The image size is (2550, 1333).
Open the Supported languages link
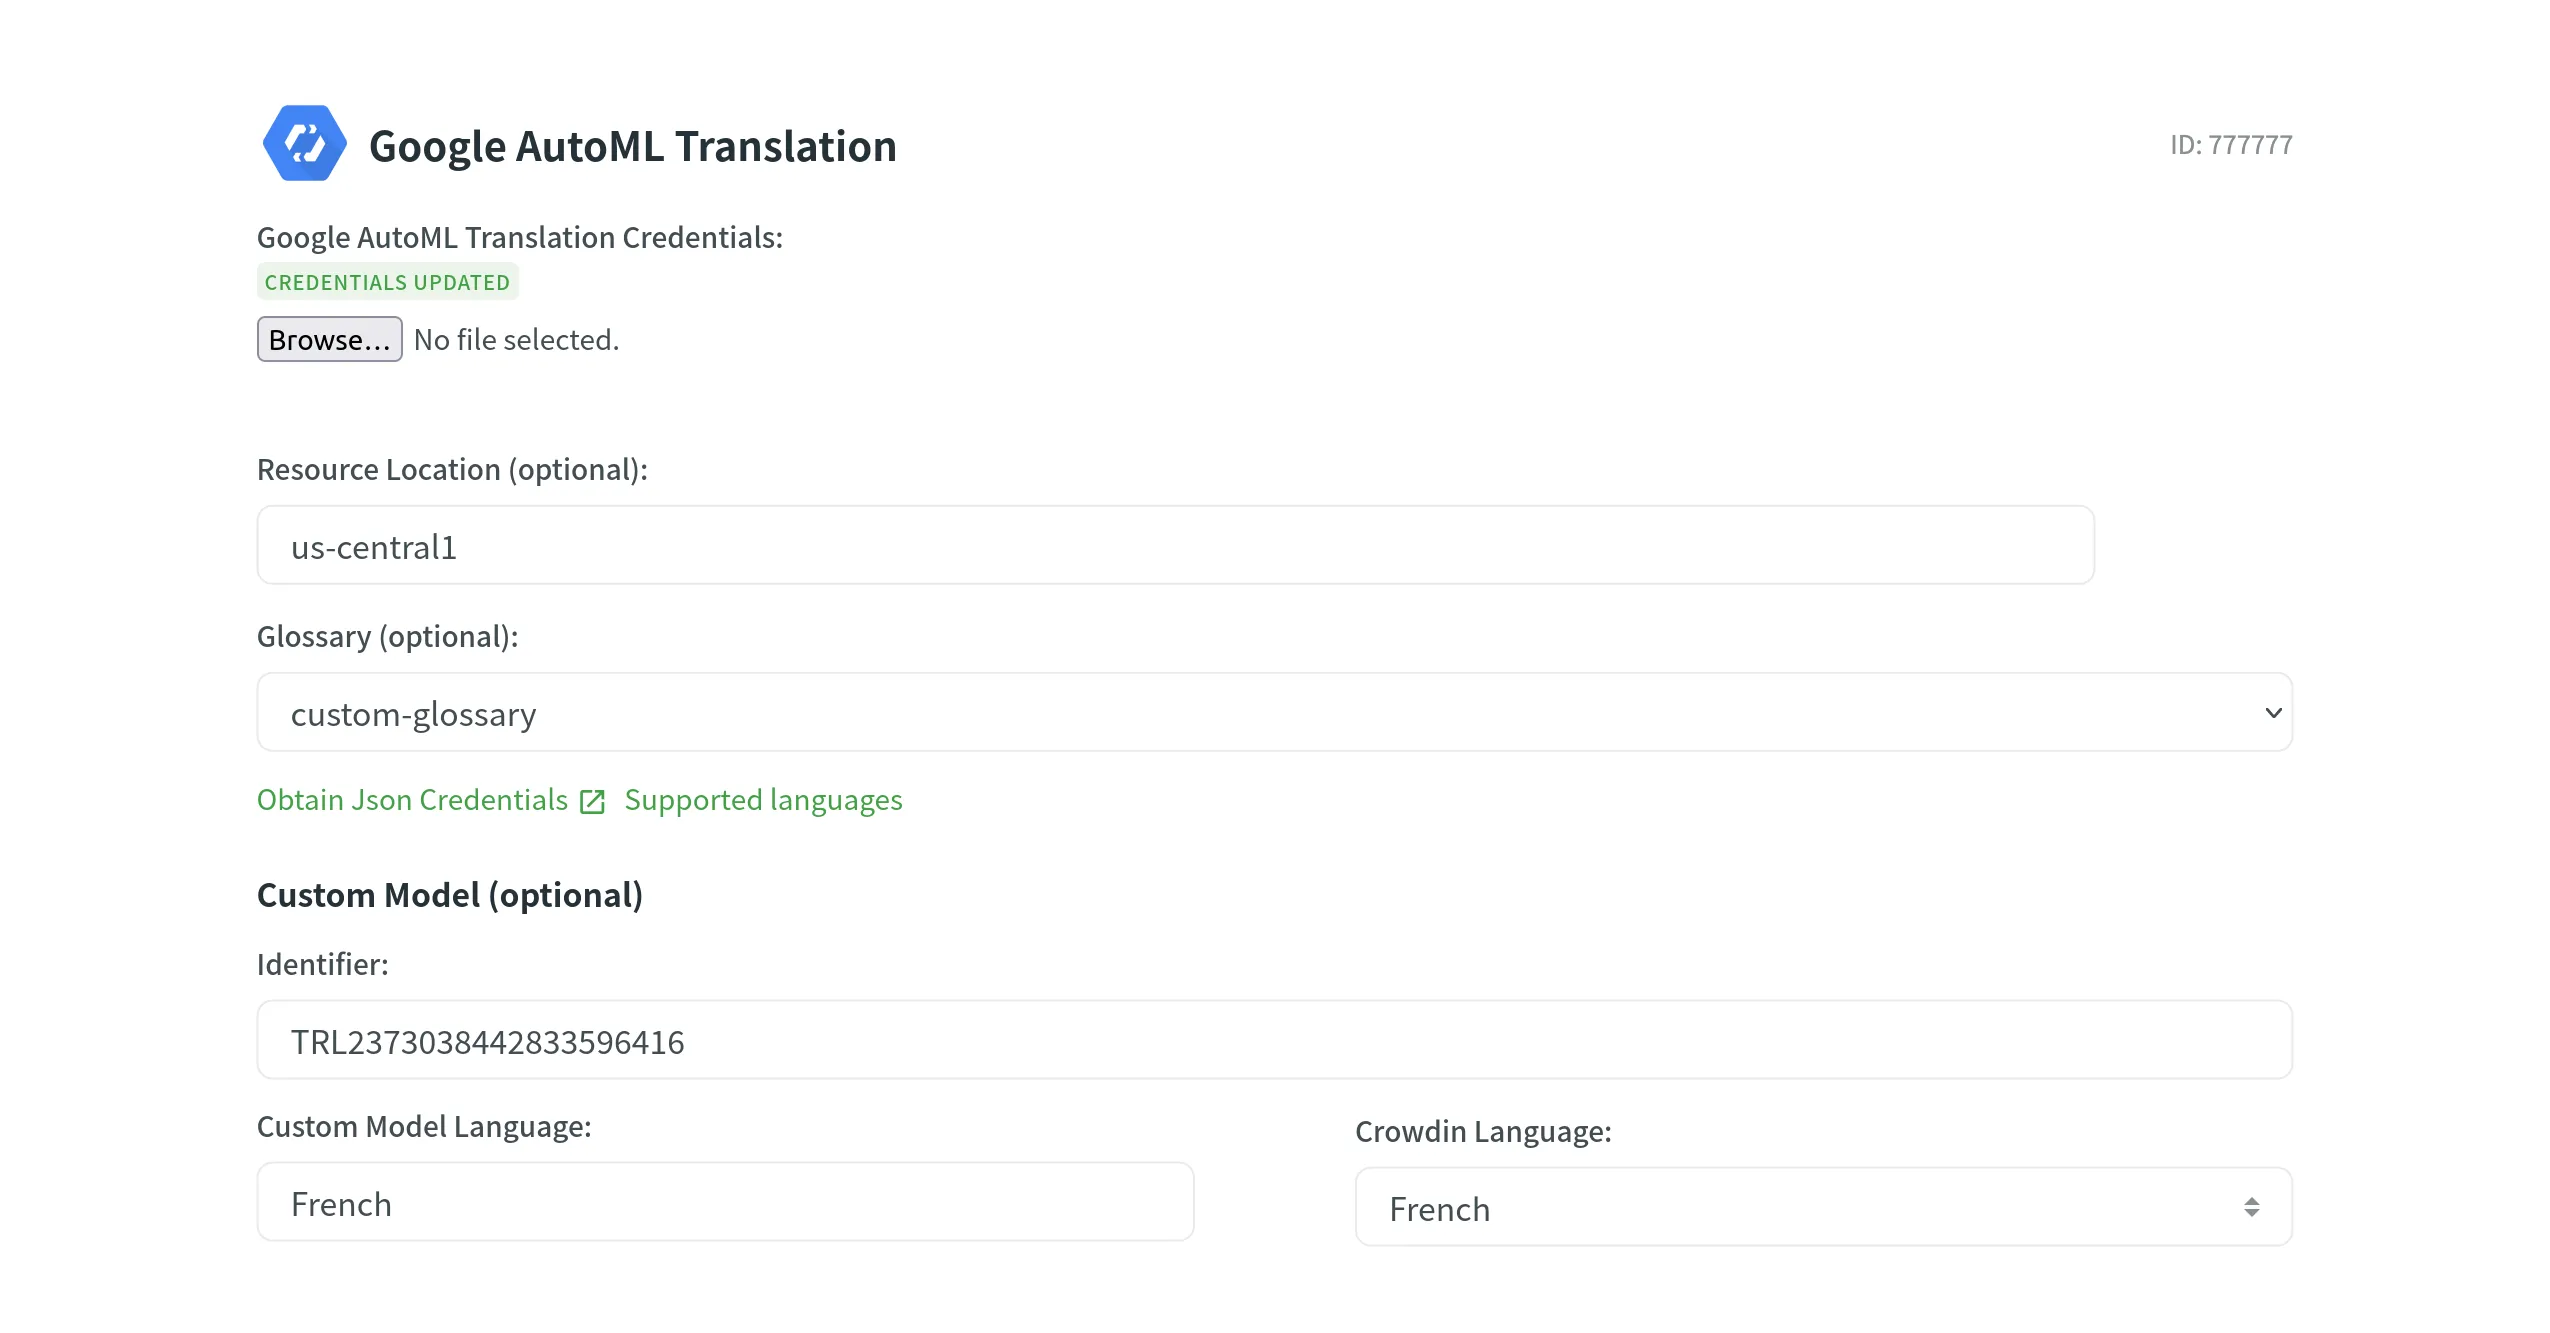763,799
